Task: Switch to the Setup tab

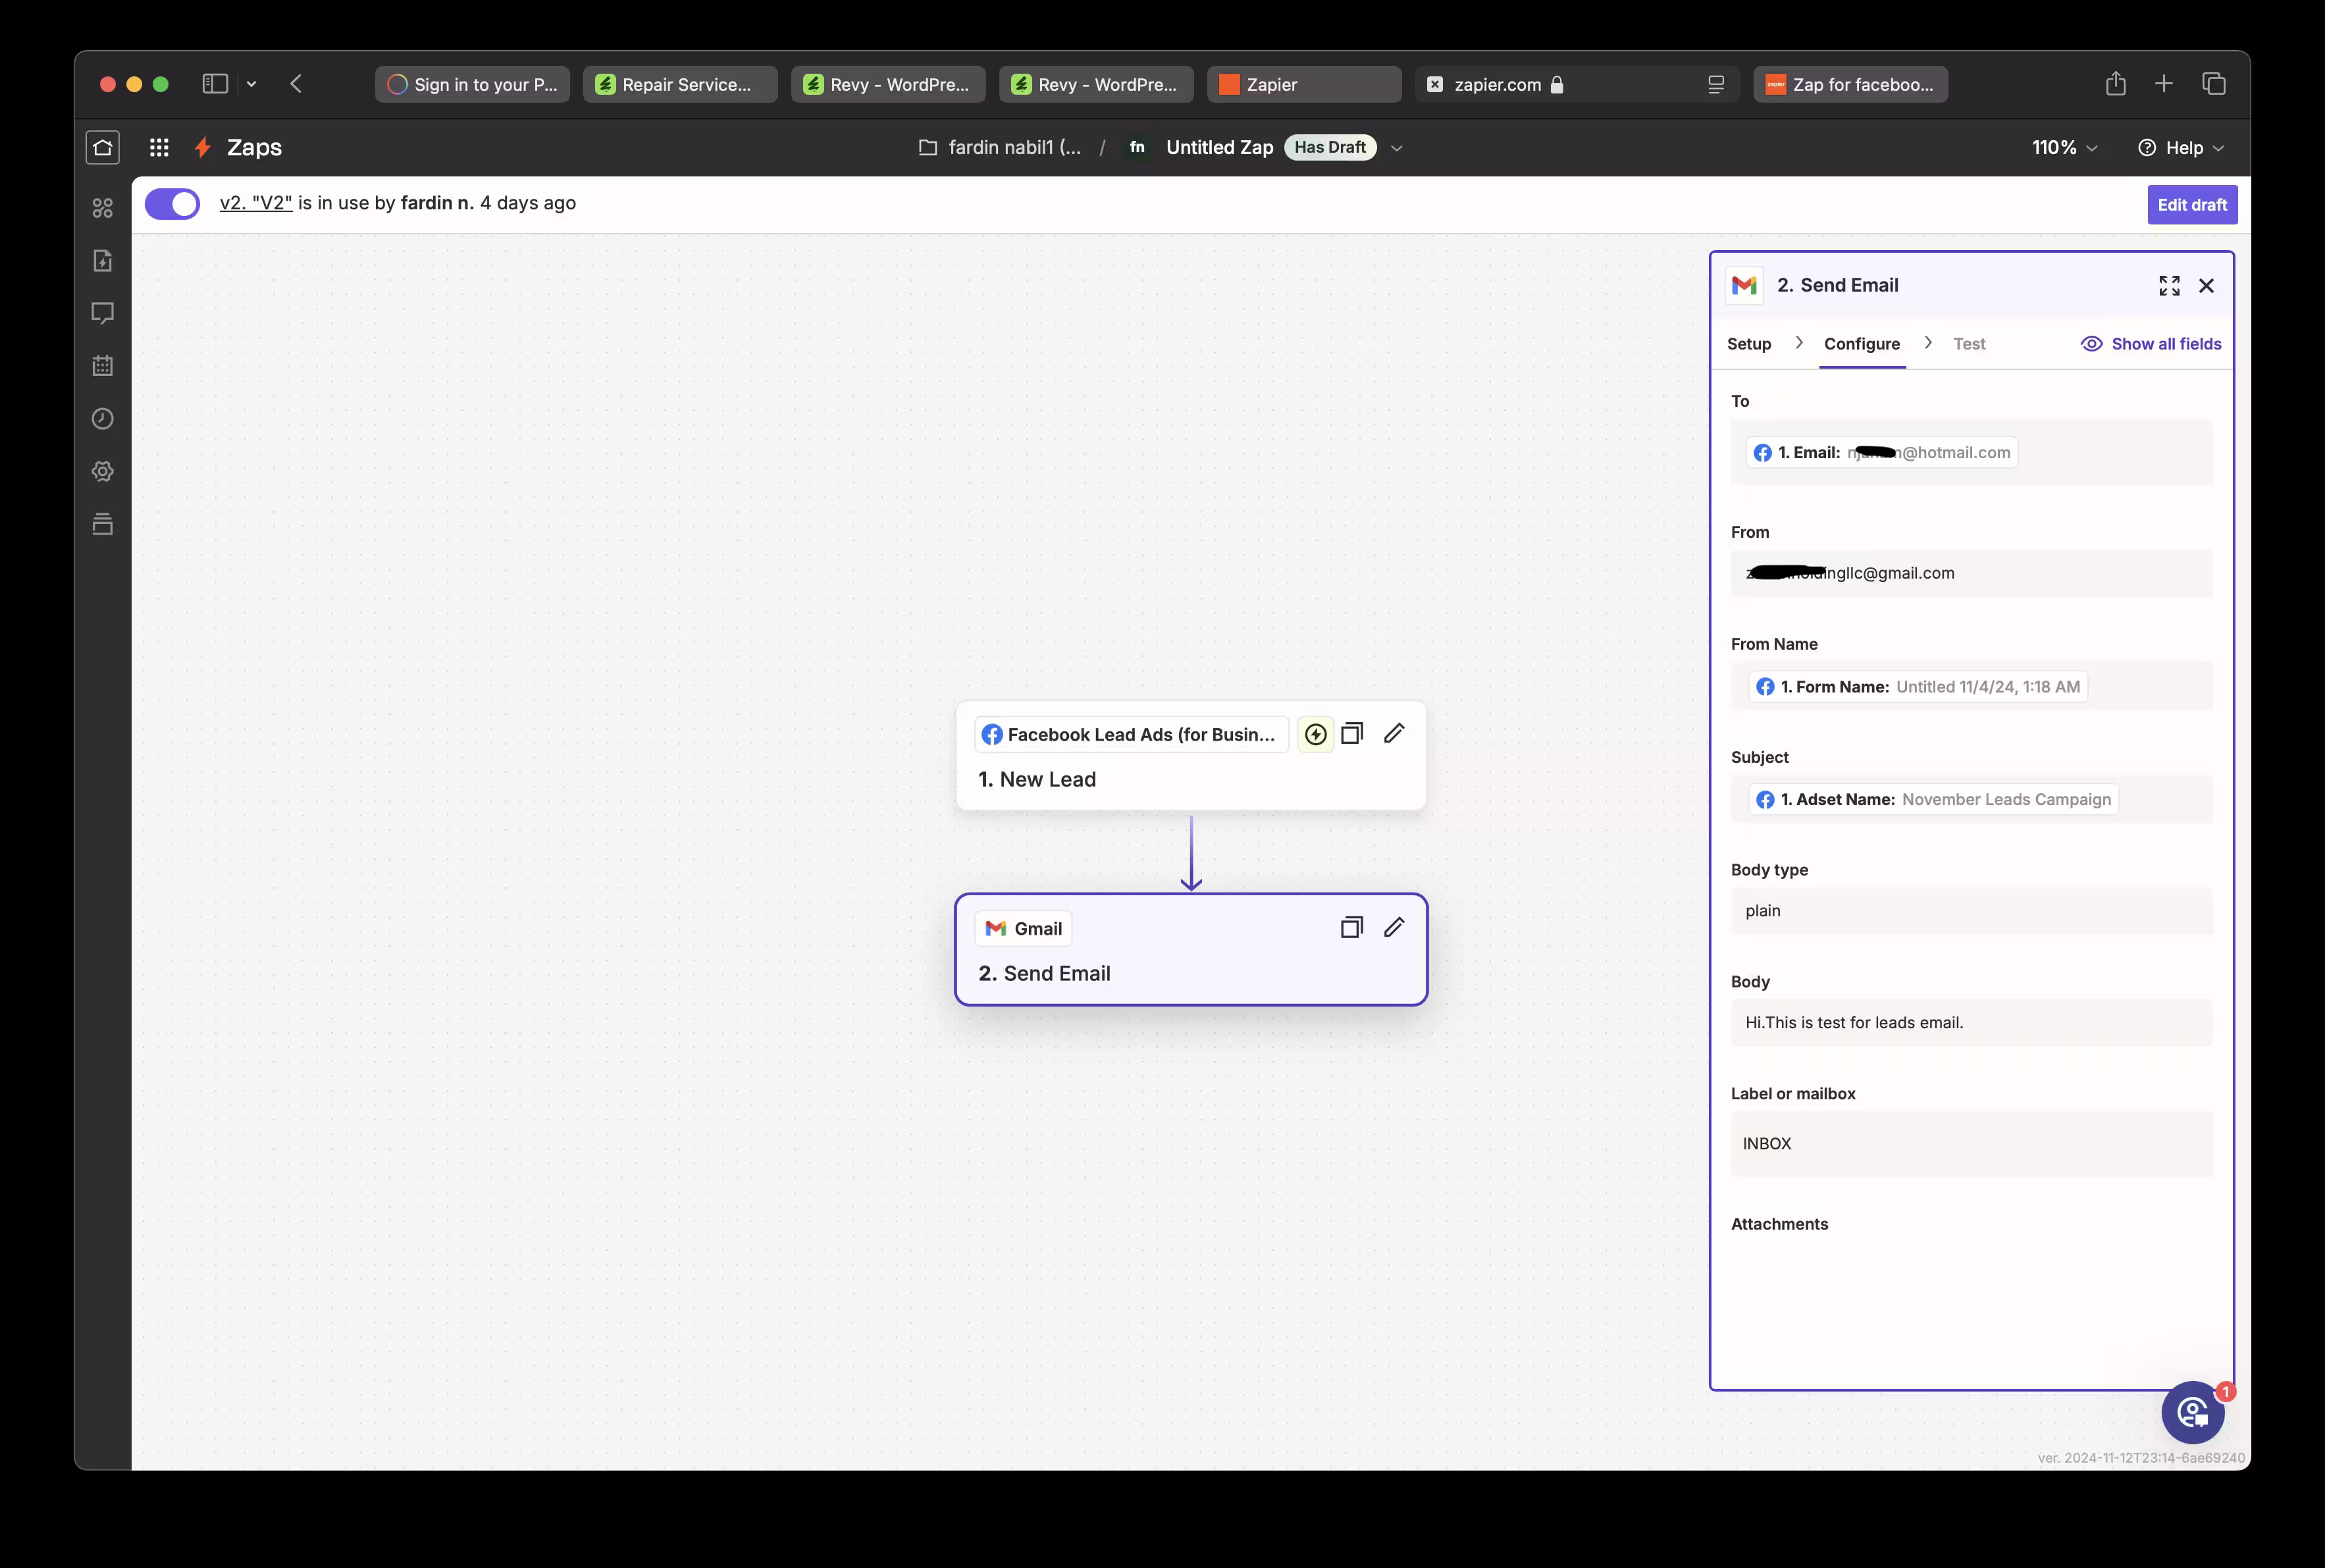Action: [x=1748, y=344]
